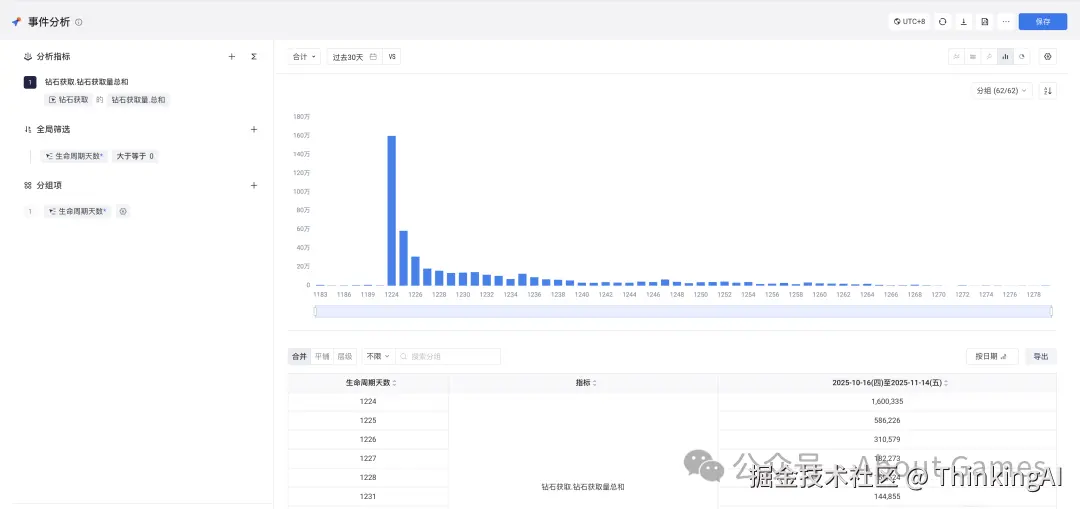Click the 导出 export button
The image size is (1080, 509).
click(x=1041, y=356)
